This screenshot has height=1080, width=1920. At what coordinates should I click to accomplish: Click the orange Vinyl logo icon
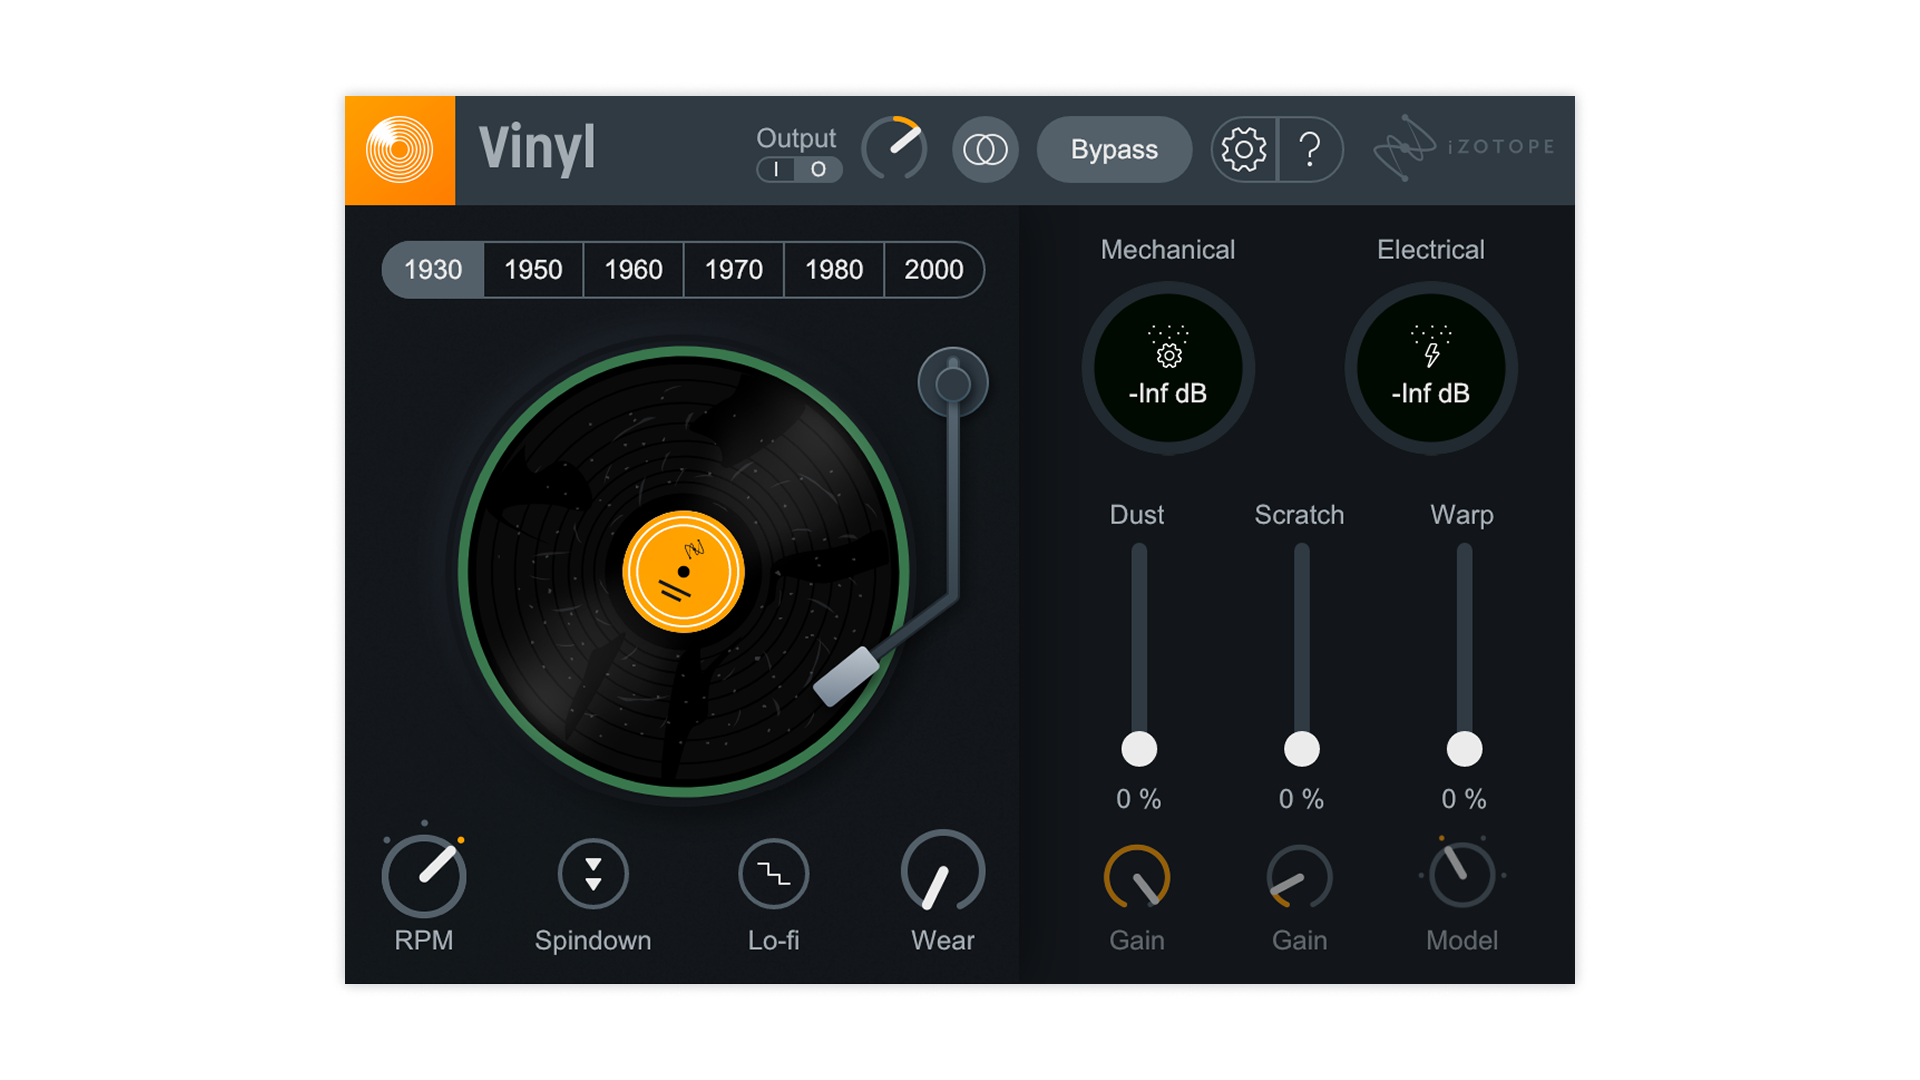click(x=400, y=150)
